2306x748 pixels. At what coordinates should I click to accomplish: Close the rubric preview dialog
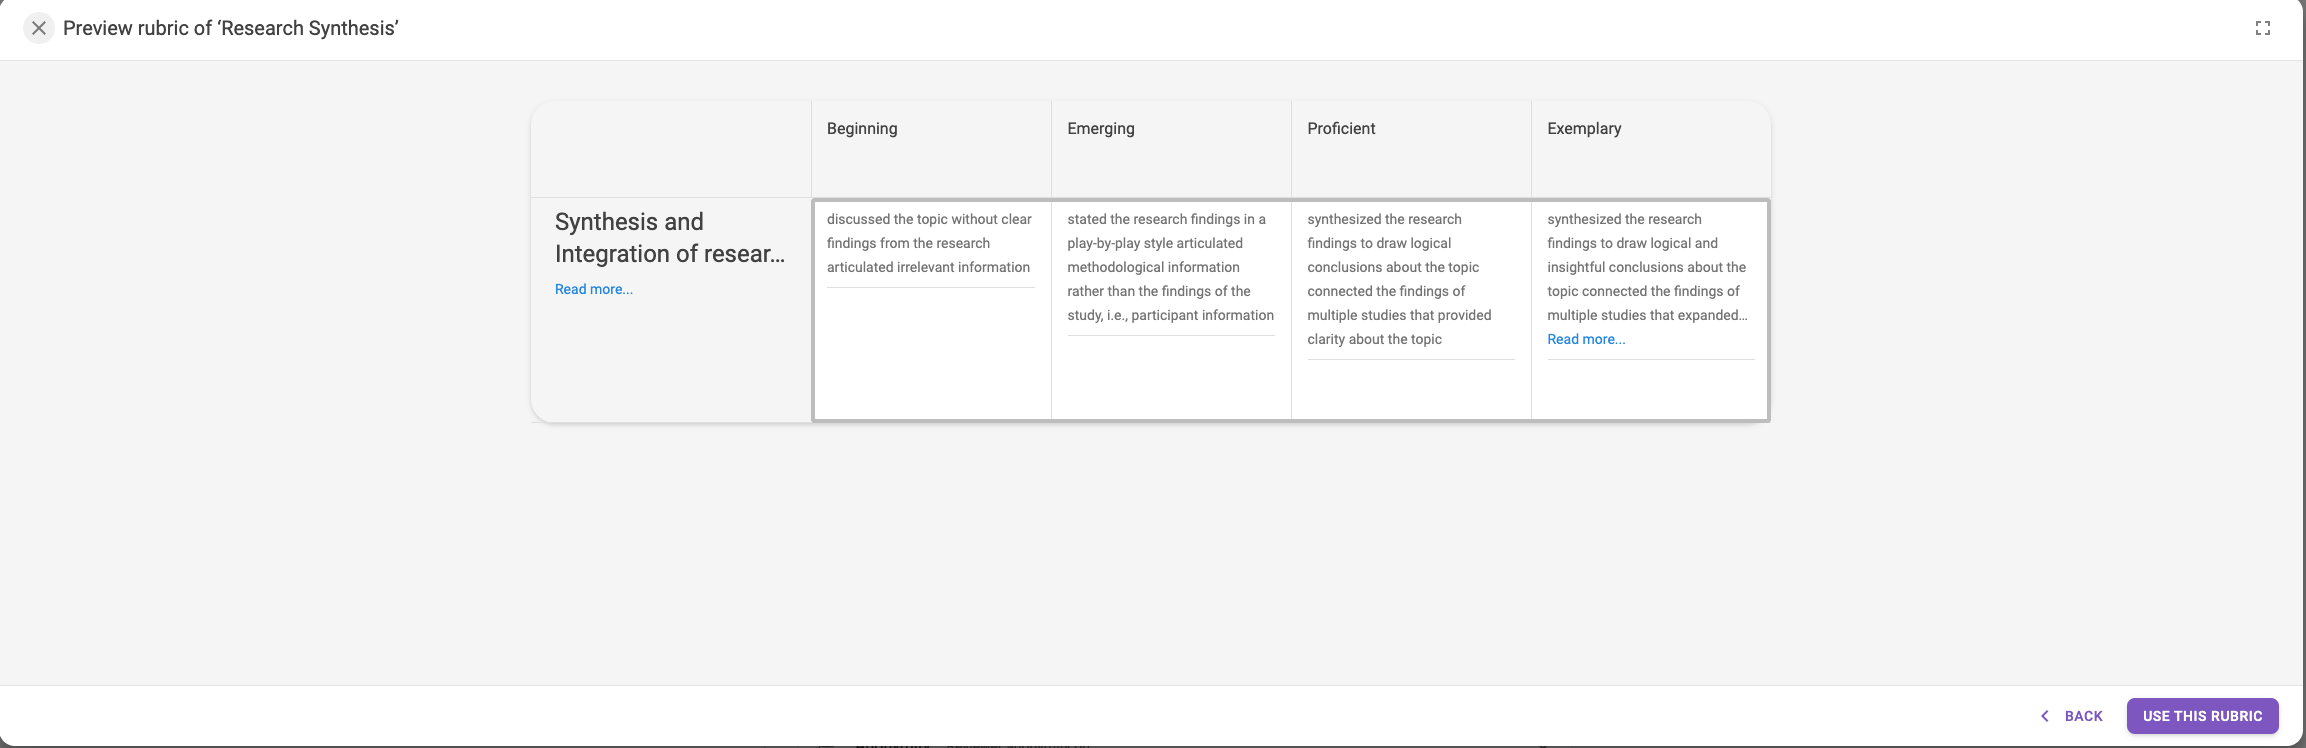pyautogui.click(x=39, y=28)
